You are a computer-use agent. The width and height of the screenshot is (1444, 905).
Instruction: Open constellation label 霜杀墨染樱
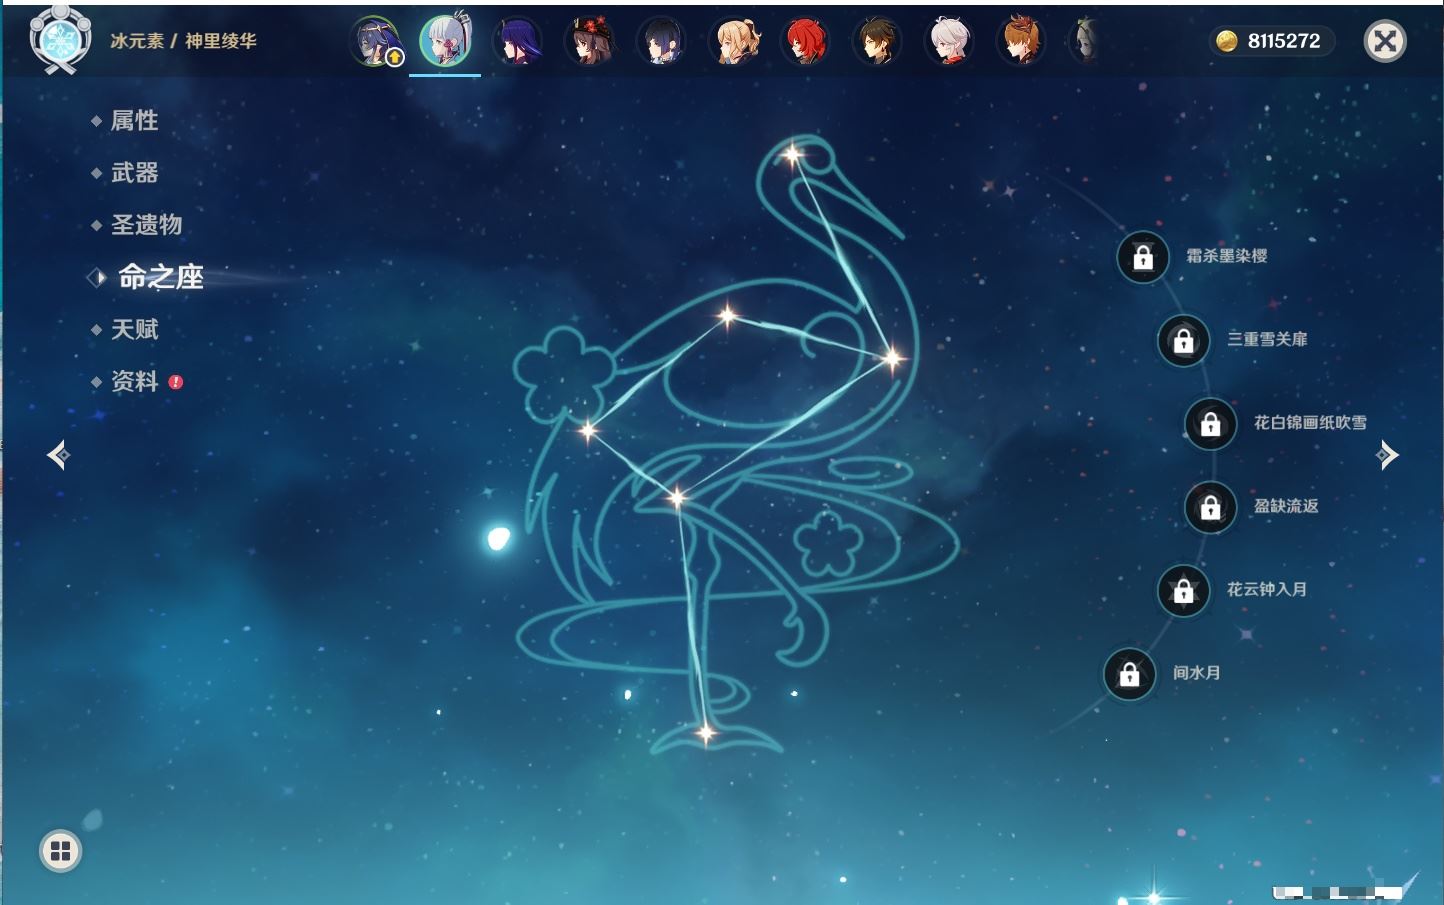(1226, 256)
